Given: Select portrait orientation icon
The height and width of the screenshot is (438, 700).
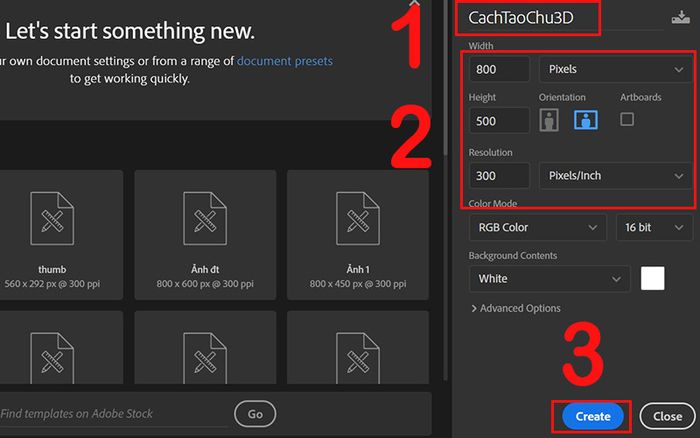Looking at the screenshot, I should tap(549, 120).
